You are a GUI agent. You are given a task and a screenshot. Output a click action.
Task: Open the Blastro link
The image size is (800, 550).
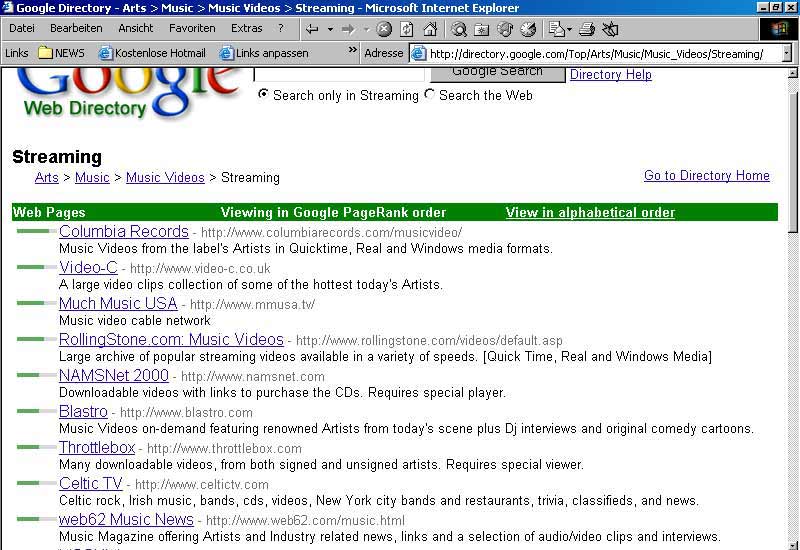[x=83, y=411]
